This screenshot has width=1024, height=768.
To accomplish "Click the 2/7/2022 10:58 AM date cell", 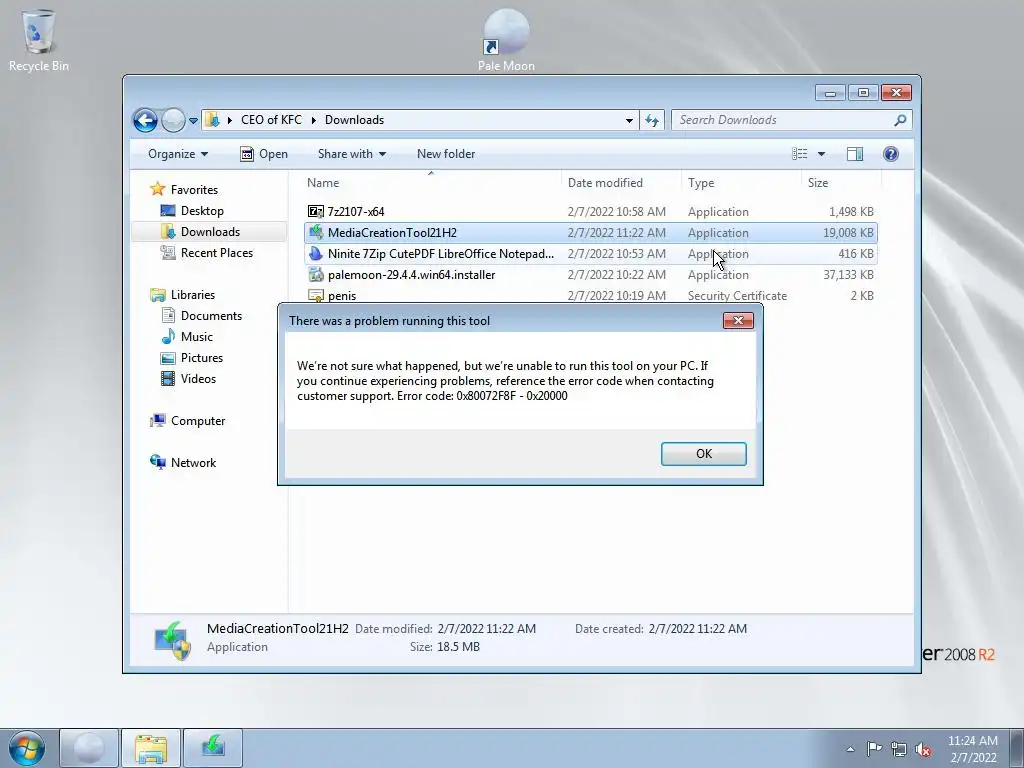I will [616, 212].
